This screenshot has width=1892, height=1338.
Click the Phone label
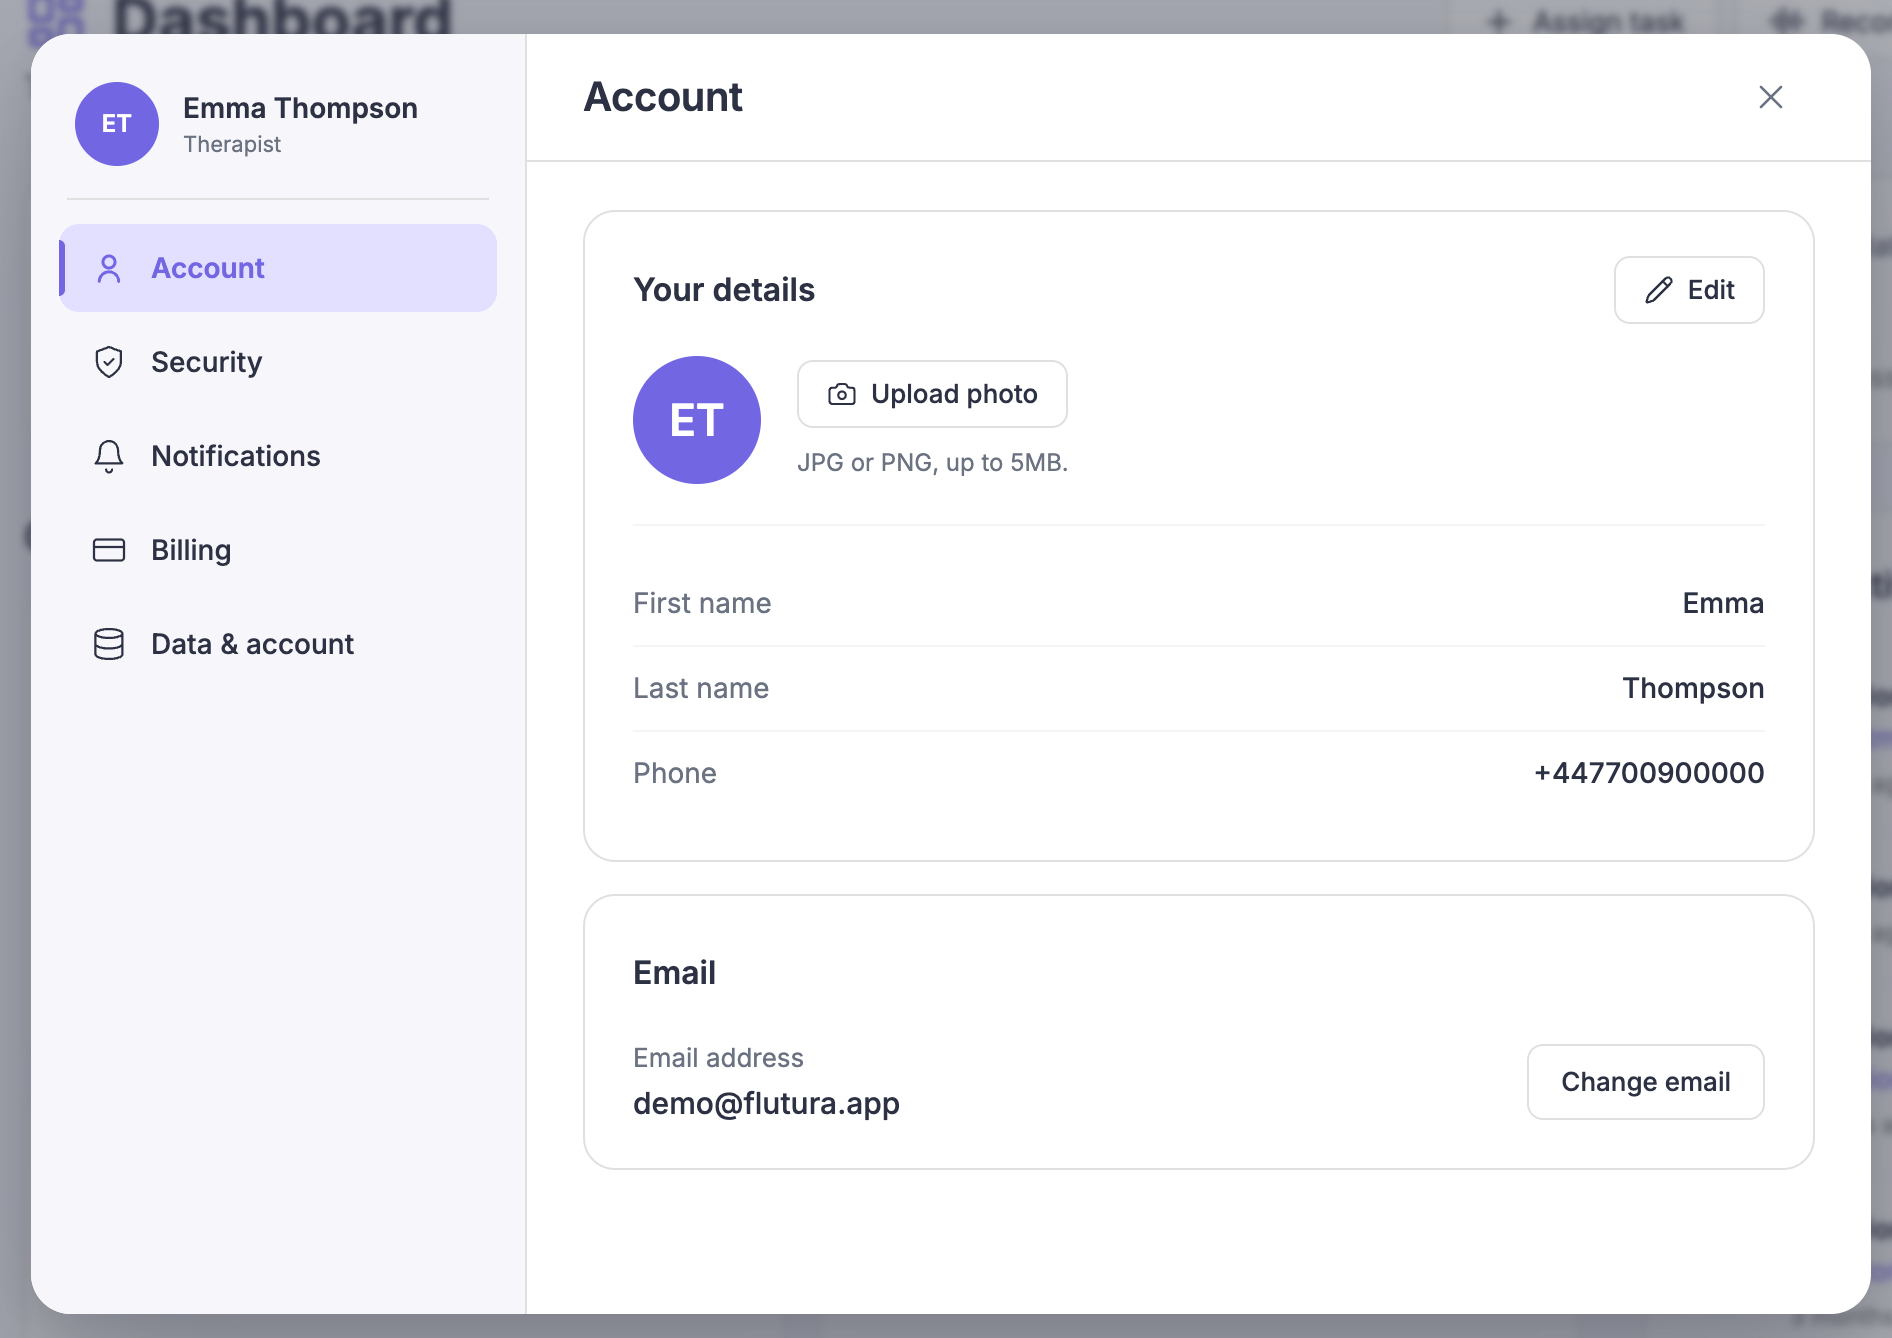pyautogui.click(x=675, y=773)
